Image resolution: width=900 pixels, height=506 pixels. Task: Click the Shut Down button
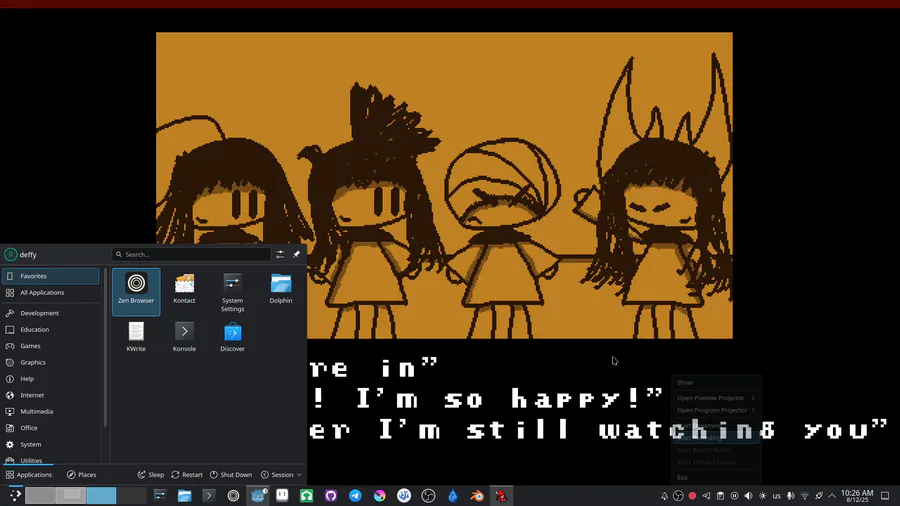coord(231,474)
